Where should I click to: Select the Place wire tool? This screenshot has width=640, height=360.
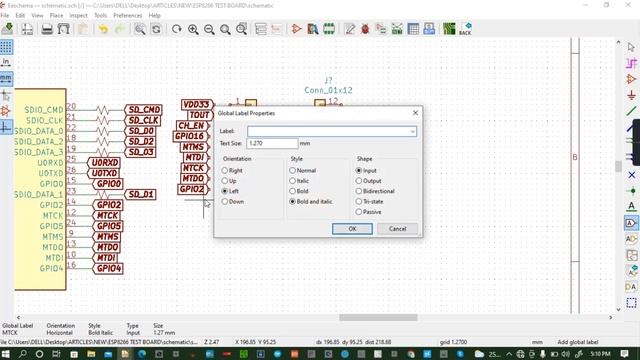pos(631,111)
